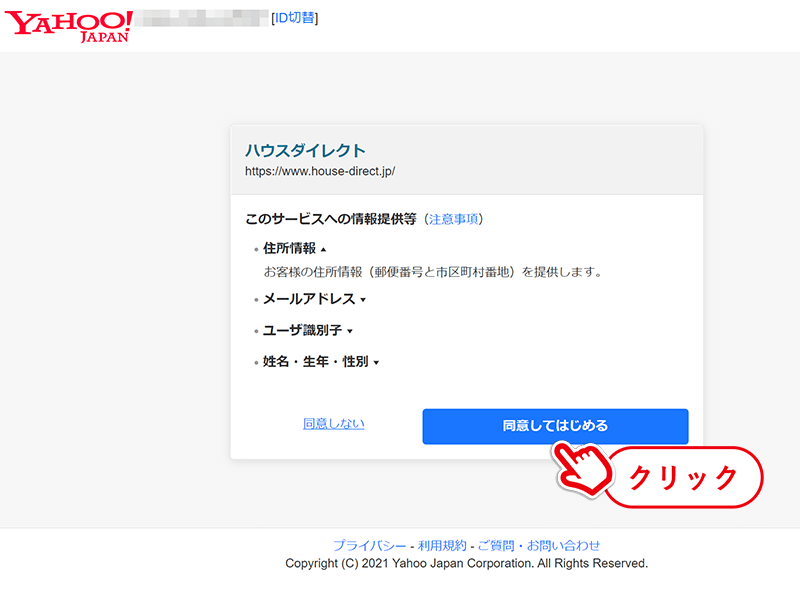This screenshot has height=590, width=800.
Task: Expand the ユーザ識別子 section
Action: tap(308, 331)
